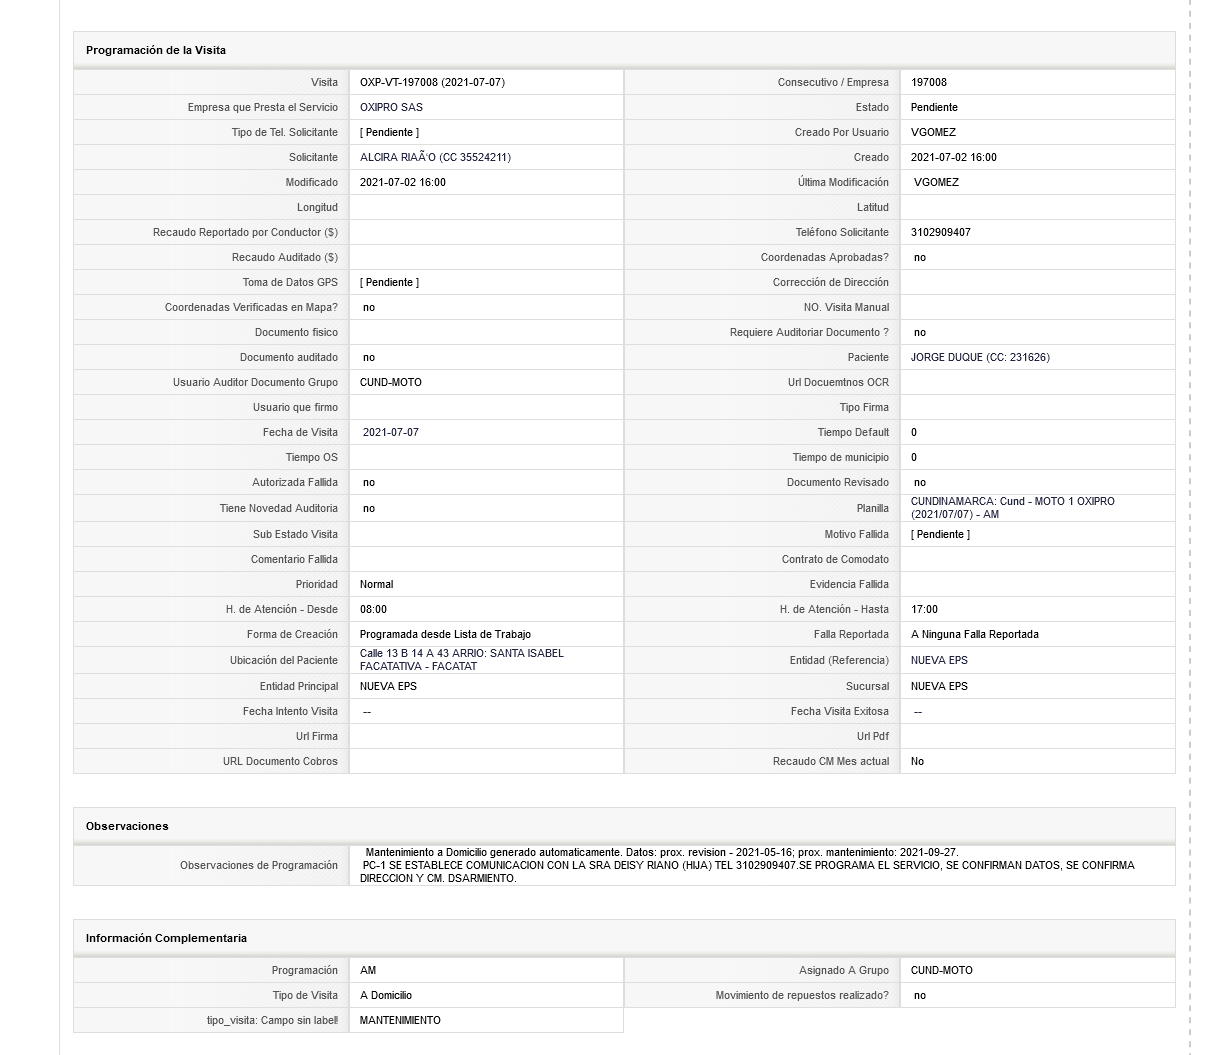Click Observaciones de Programación label
This screenshot has height=1055, width=1220.
[259, 865]
